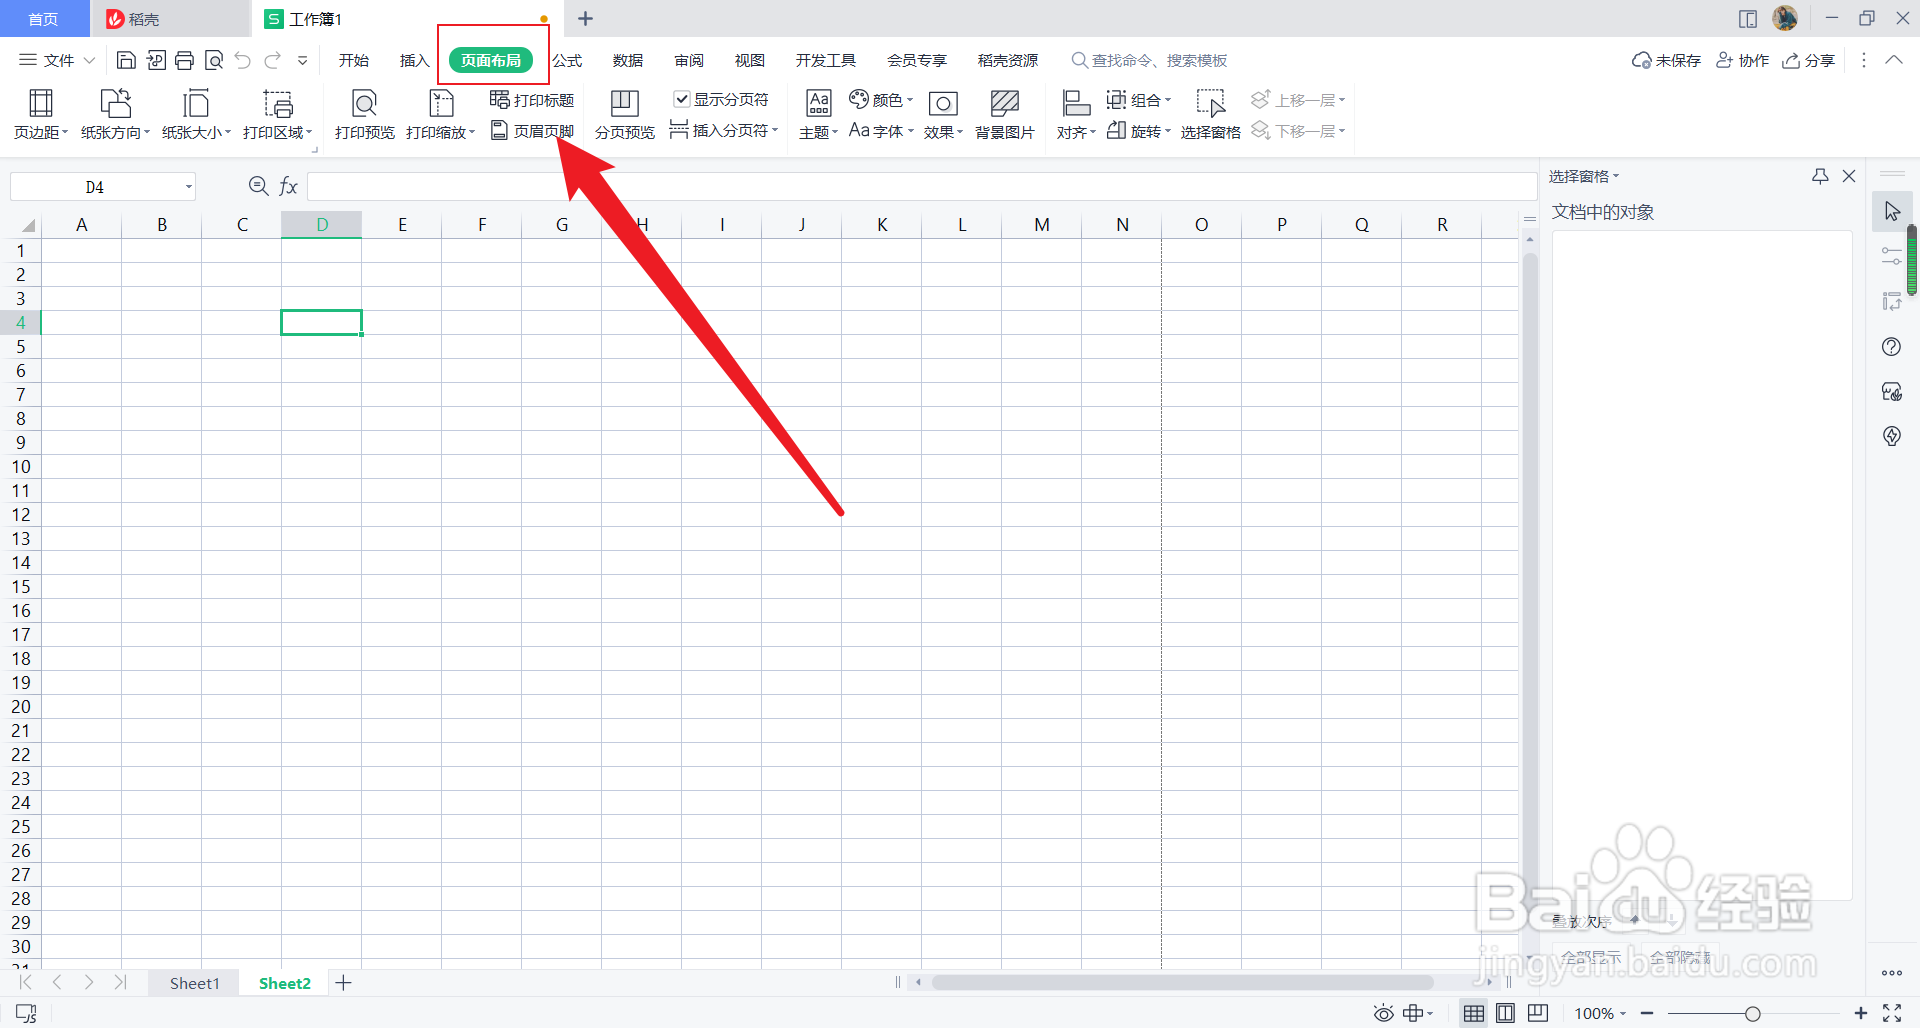Open the 开始 home tab
The width and height of the screenshot is (1920, 1028).
point(354,60)
